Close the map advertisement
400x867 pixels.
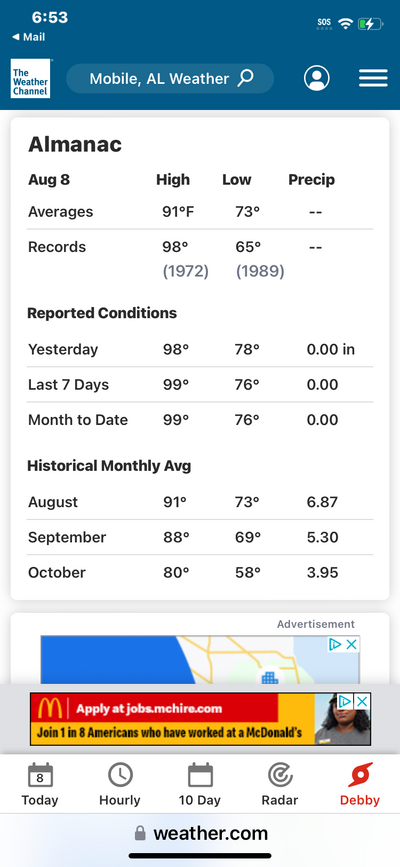click(x=351, y=644)
